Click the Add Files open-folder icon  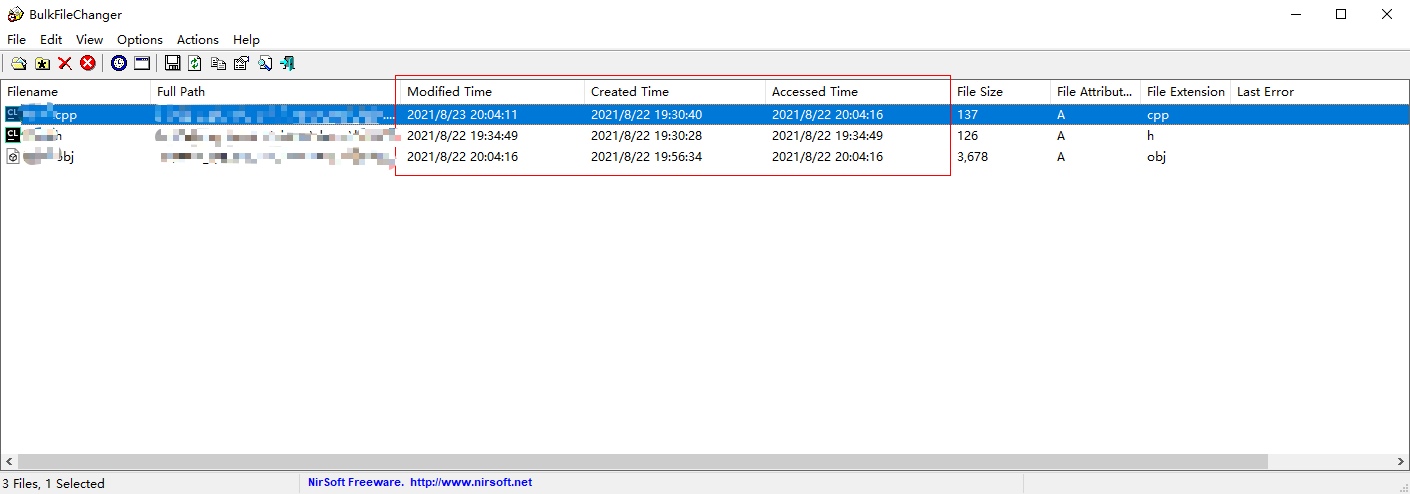click(18, 63)
